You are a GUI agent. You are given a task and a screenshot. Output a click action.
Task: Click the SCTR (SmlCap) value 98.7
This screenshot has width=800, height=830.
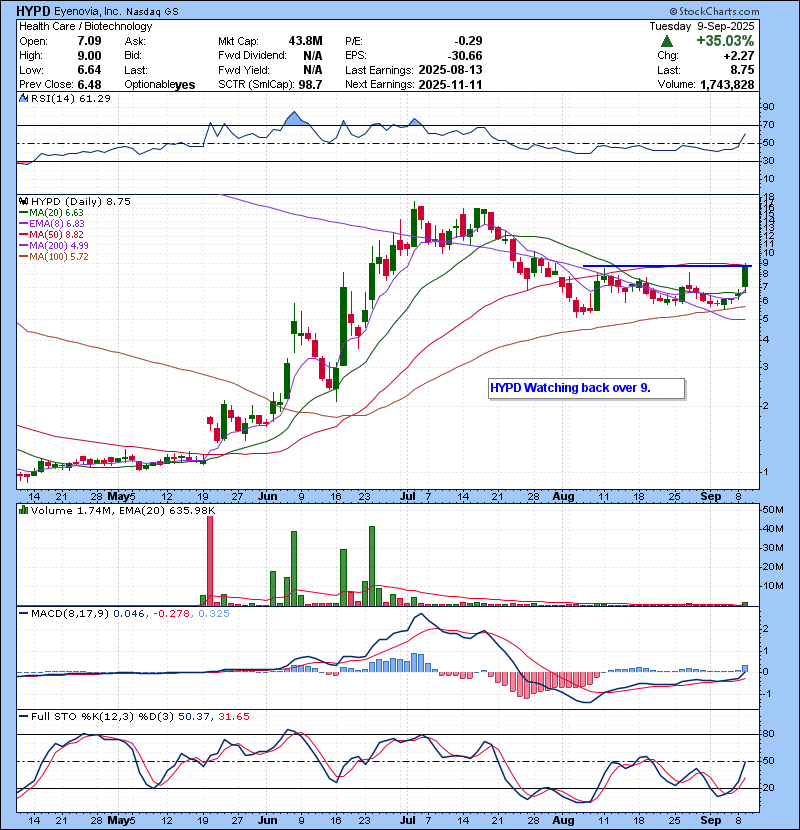310,84
